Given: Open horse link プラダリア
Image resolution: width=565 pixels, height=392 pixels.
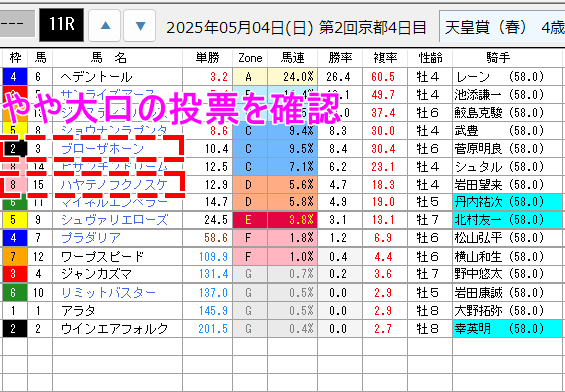Looking at the screenshot, I should [x=91, y=238].
